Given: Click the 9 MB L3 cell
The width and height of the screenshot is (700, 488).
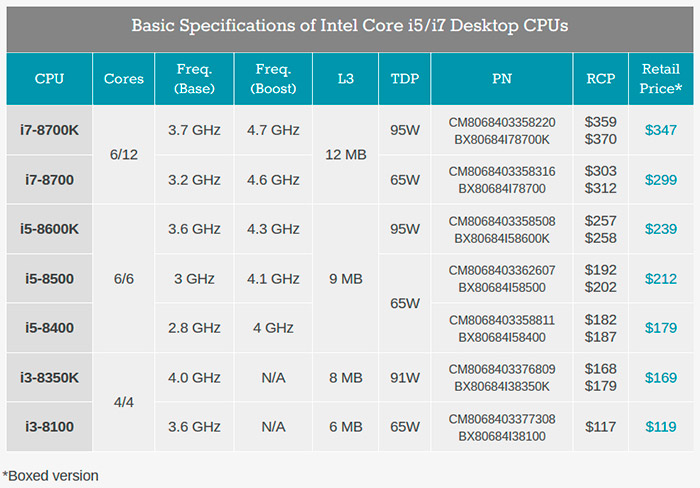Looking at the screenshot, I should 346,279.
